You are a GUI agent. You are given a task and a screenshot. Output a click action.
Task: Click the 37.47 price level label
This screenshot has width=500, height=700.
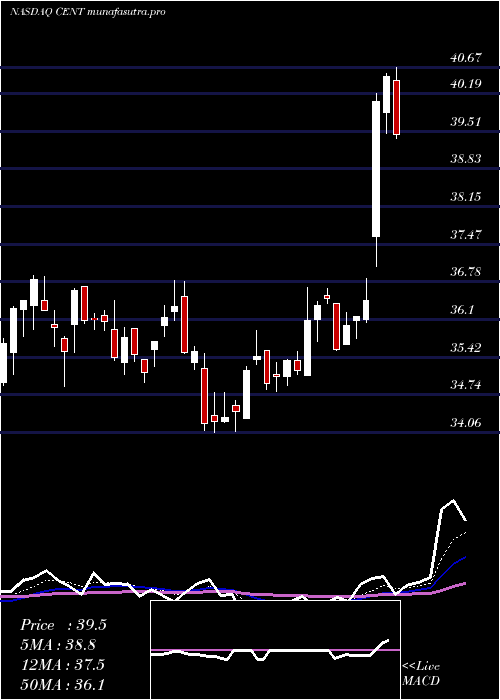click(x=466, y=234)
